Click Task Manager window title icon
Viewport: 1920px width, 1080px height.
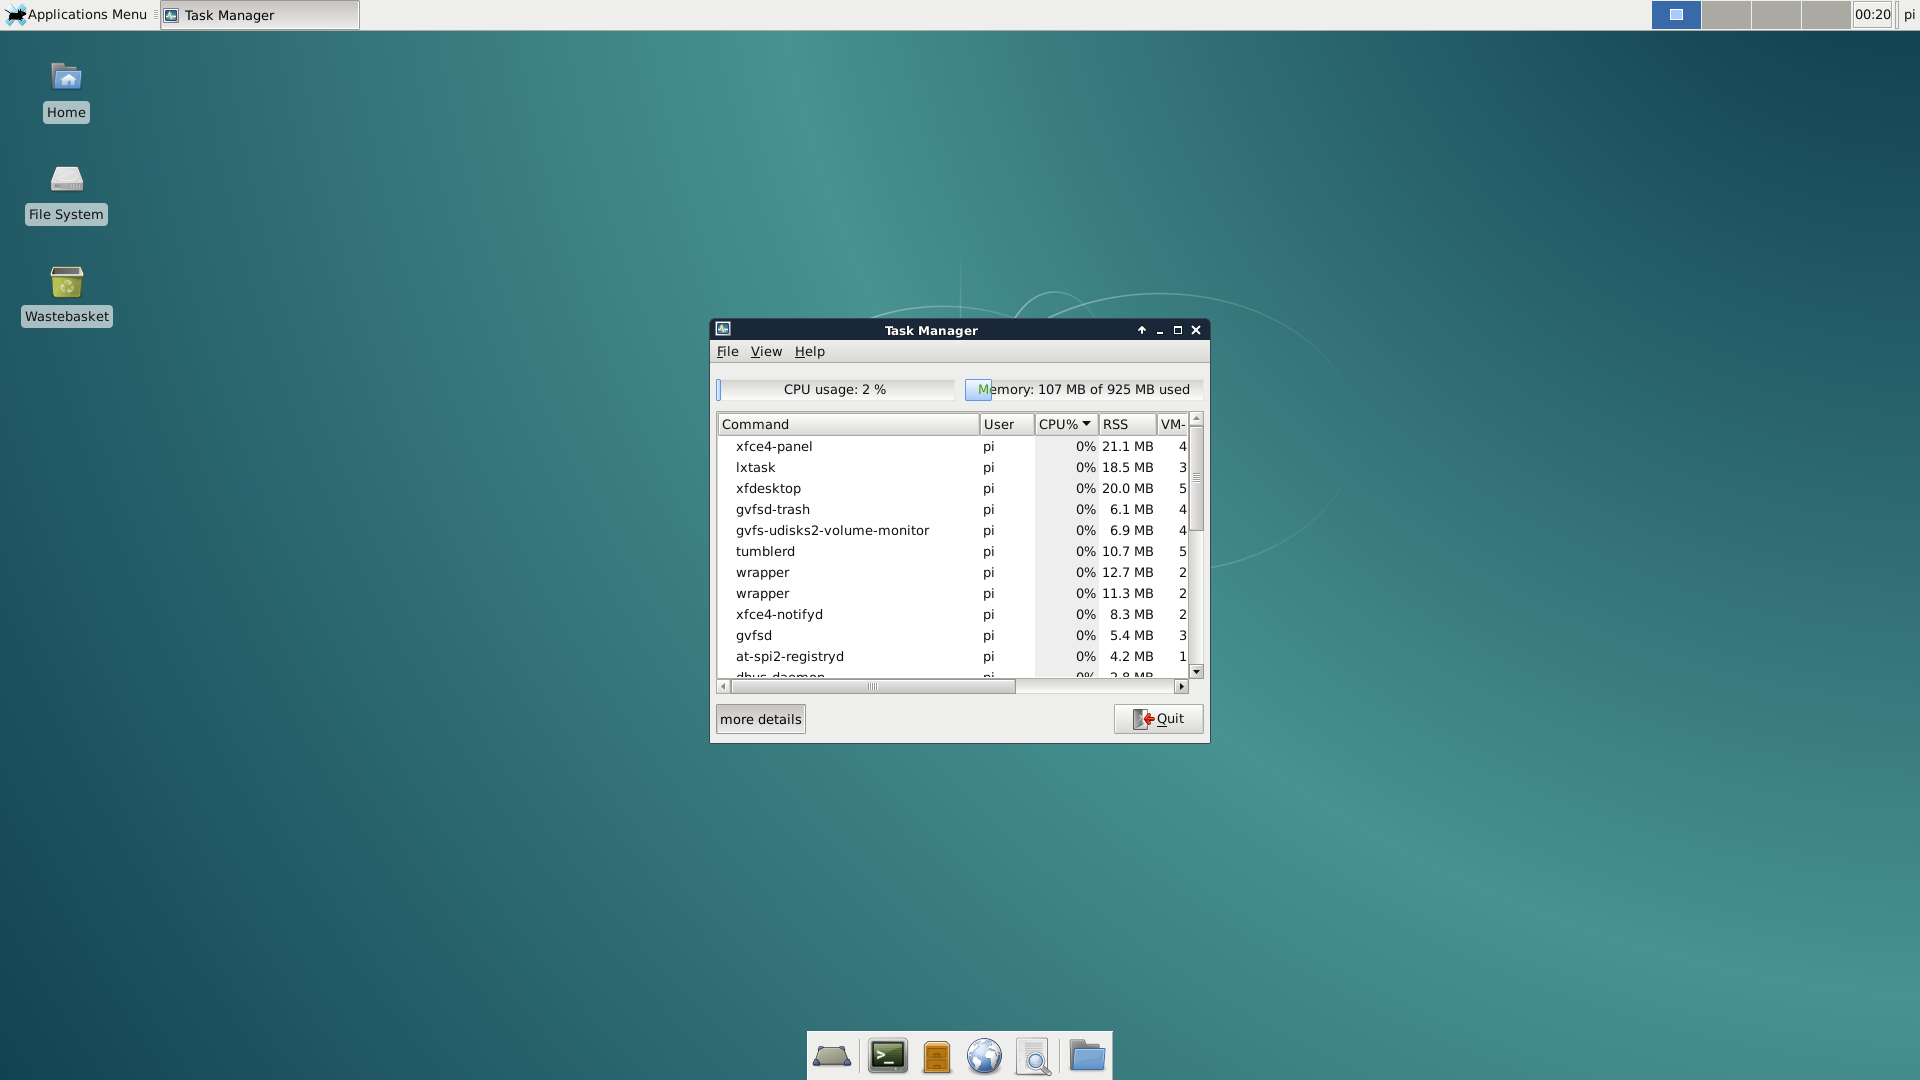(x=723, y=329)
